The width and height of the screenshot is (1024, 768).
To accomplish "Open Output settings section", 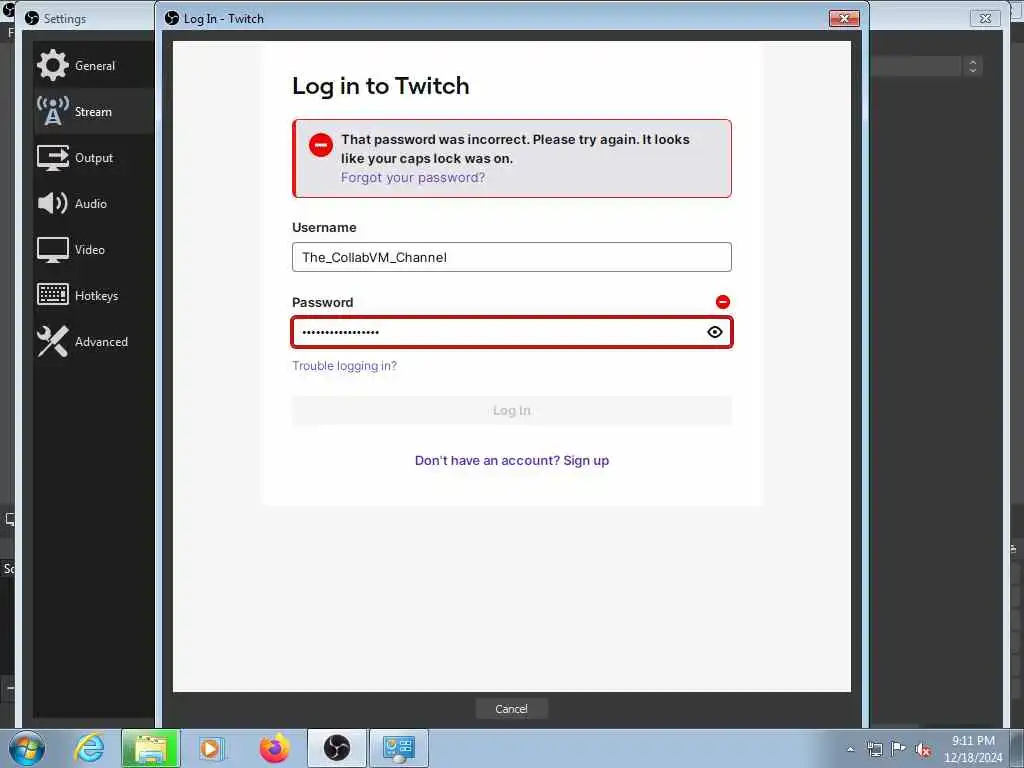I will click(x=94, y=157).
